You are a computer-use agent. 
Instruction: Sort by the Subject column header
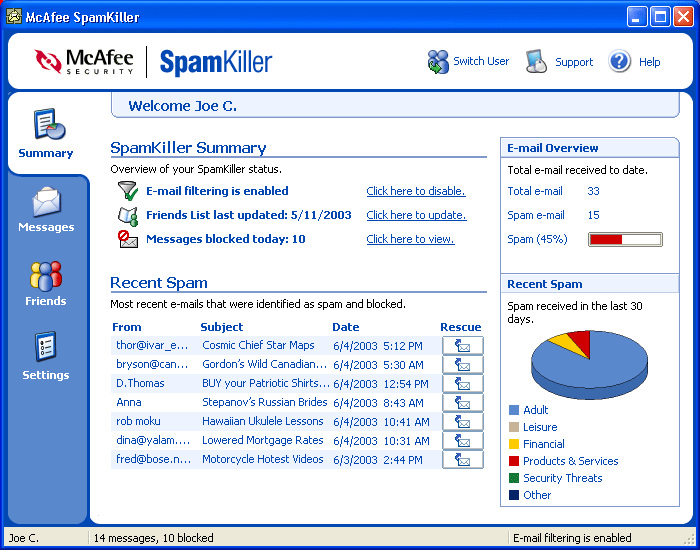[222, 327]
